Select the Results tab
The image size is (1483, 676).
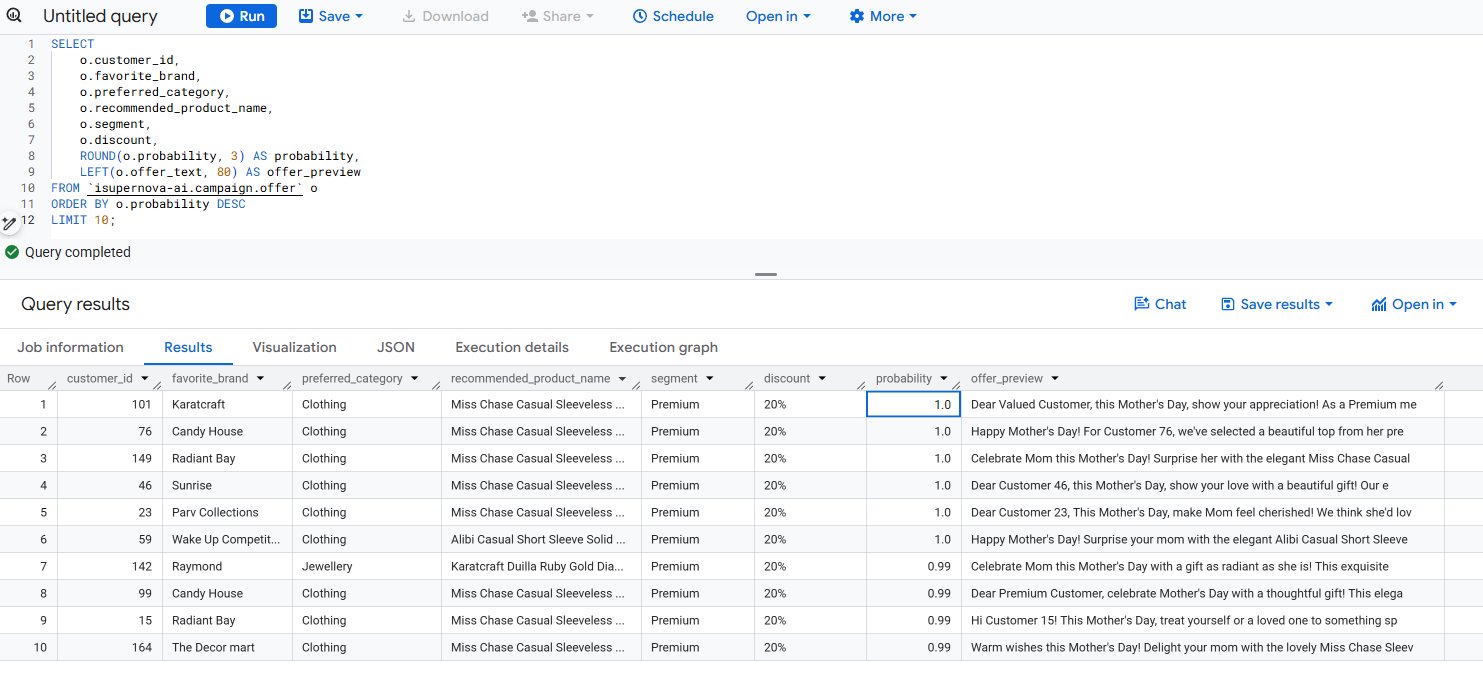point(188,347)
